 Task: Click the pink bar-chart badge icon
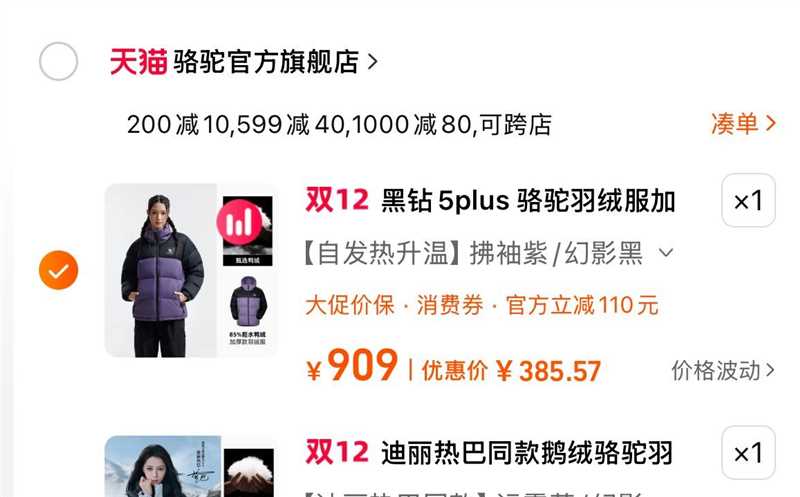click(239, 222)
